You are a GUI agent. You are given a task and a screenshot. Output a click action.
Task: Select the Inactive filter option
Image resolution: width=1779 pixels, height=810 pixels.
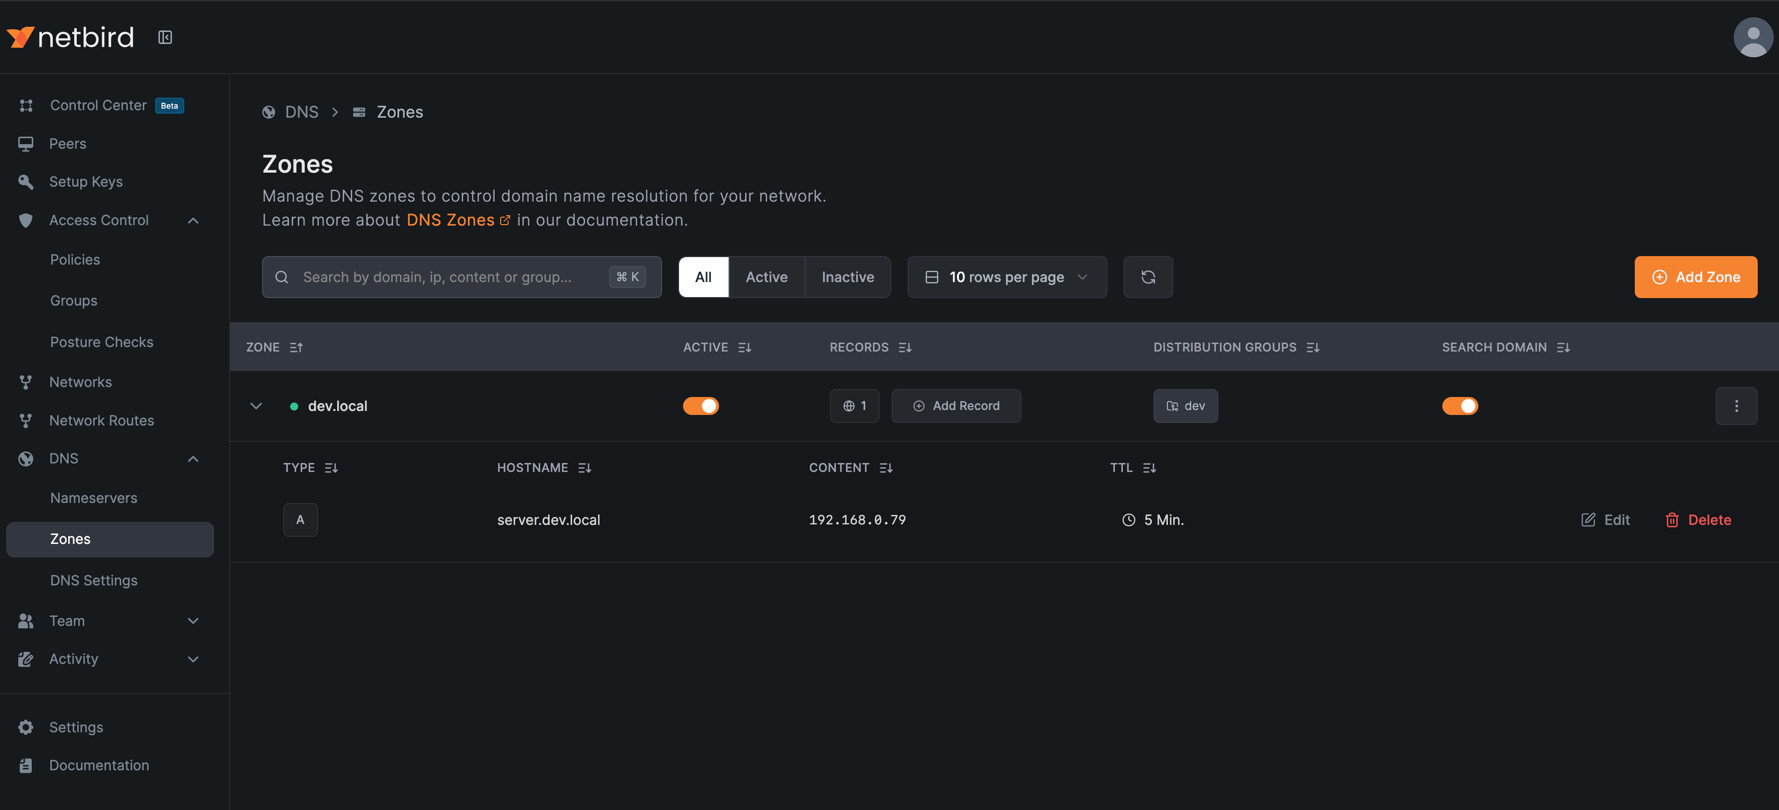pyautogui.click(x=847, y=277)
